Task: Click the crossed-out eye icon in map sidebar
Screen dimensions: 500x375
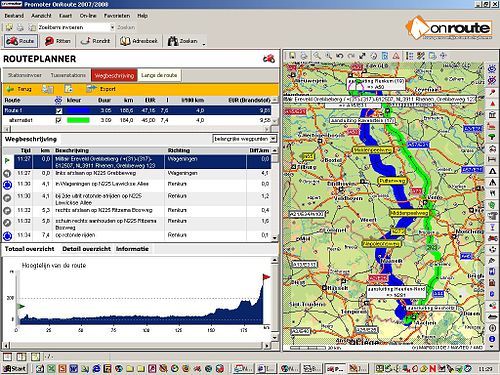Action: tap(492, 80)
